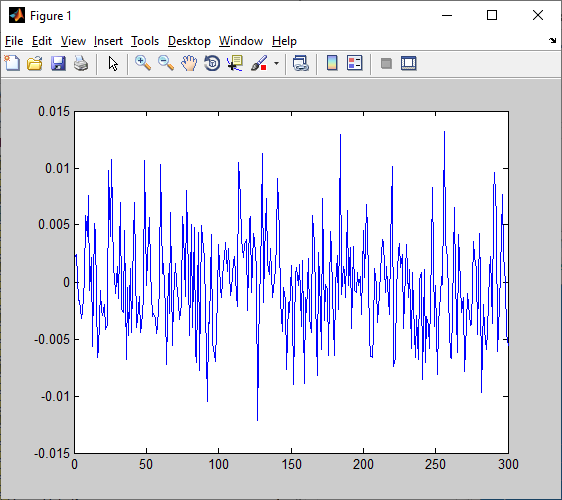The image size is (562, 500).
Task: Select the Brush data tool
Action: pos(259,63)
